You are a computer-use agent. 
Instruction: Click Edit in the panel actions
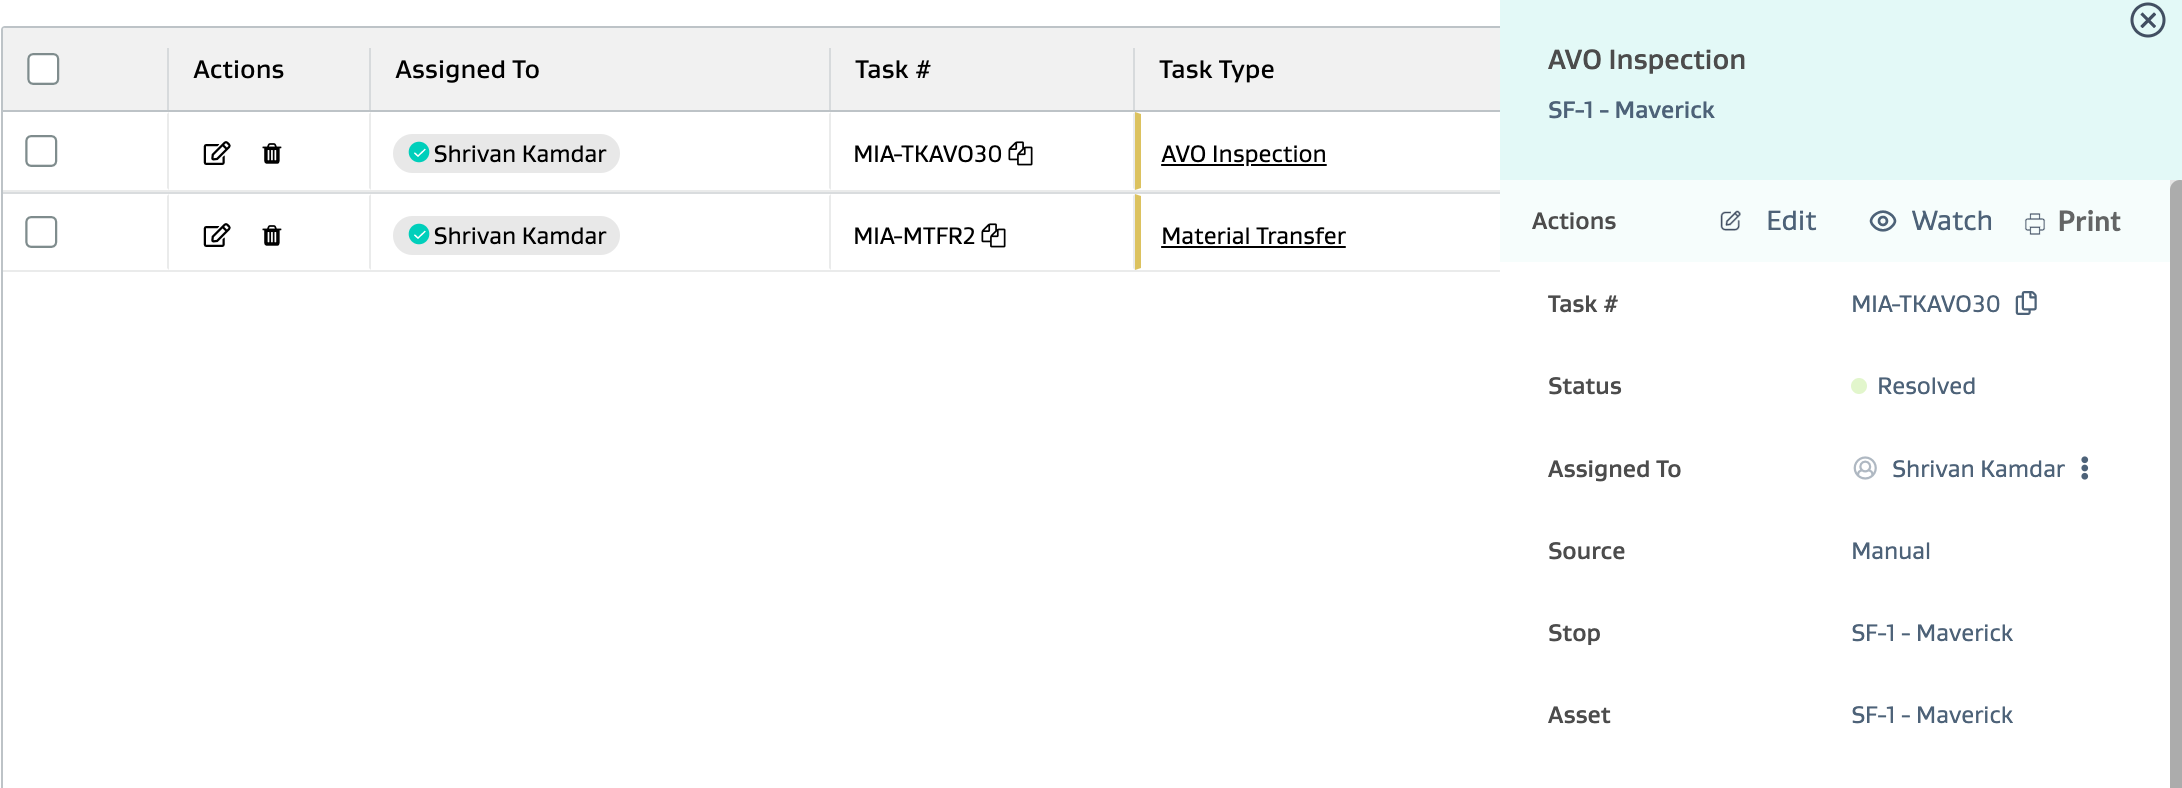click(x=1768, y=221)
